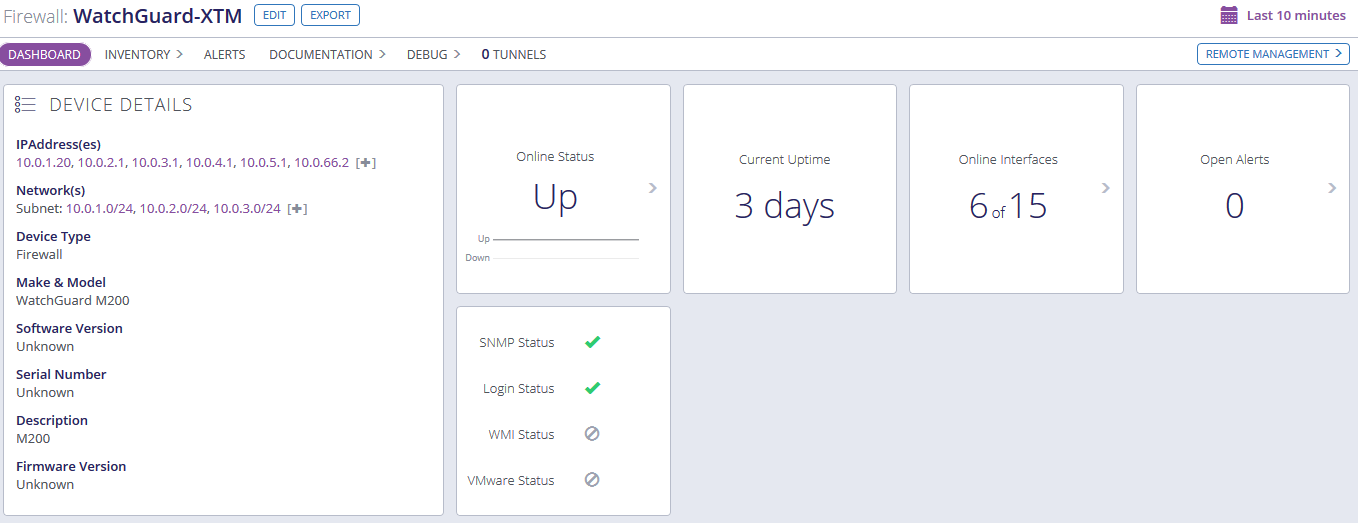The width and height of the screenshot is (1358, 523).
Task: Open Remote Management
Action: 1273,54
